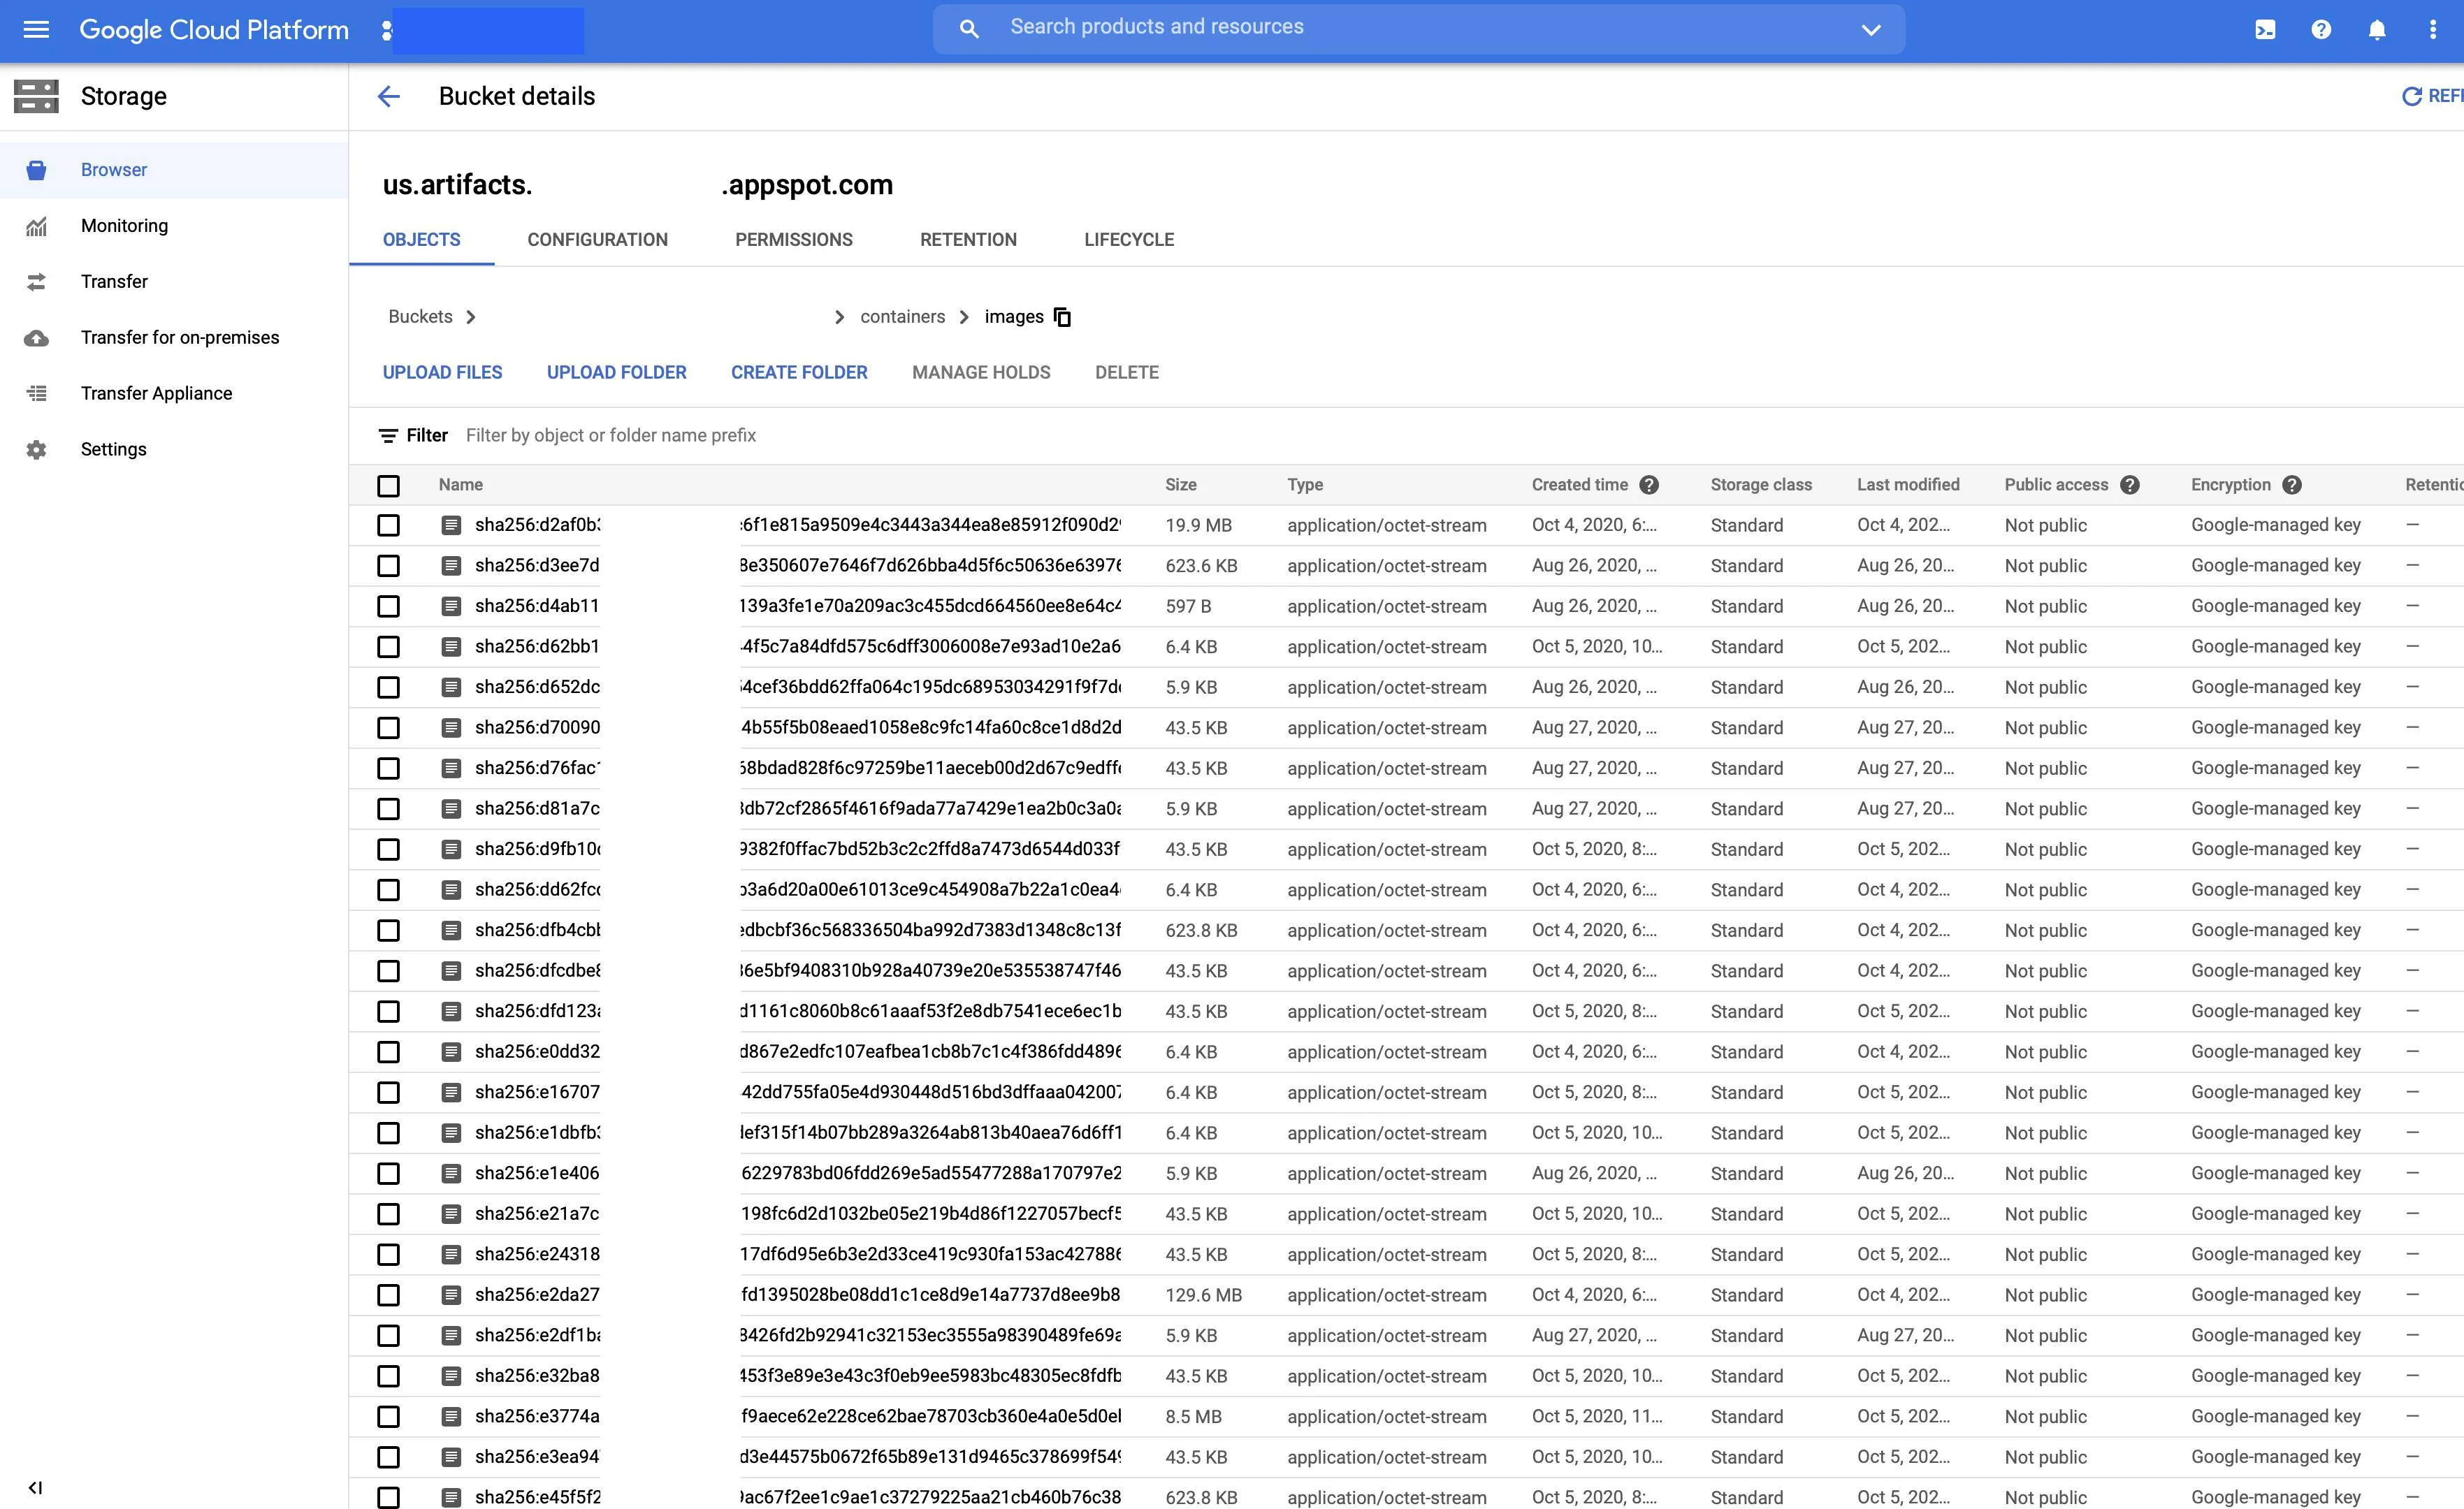The image size is (2464, 1509).
Task: Select checkbox for the 129.6 MB object
Action: coord(388,1295)
